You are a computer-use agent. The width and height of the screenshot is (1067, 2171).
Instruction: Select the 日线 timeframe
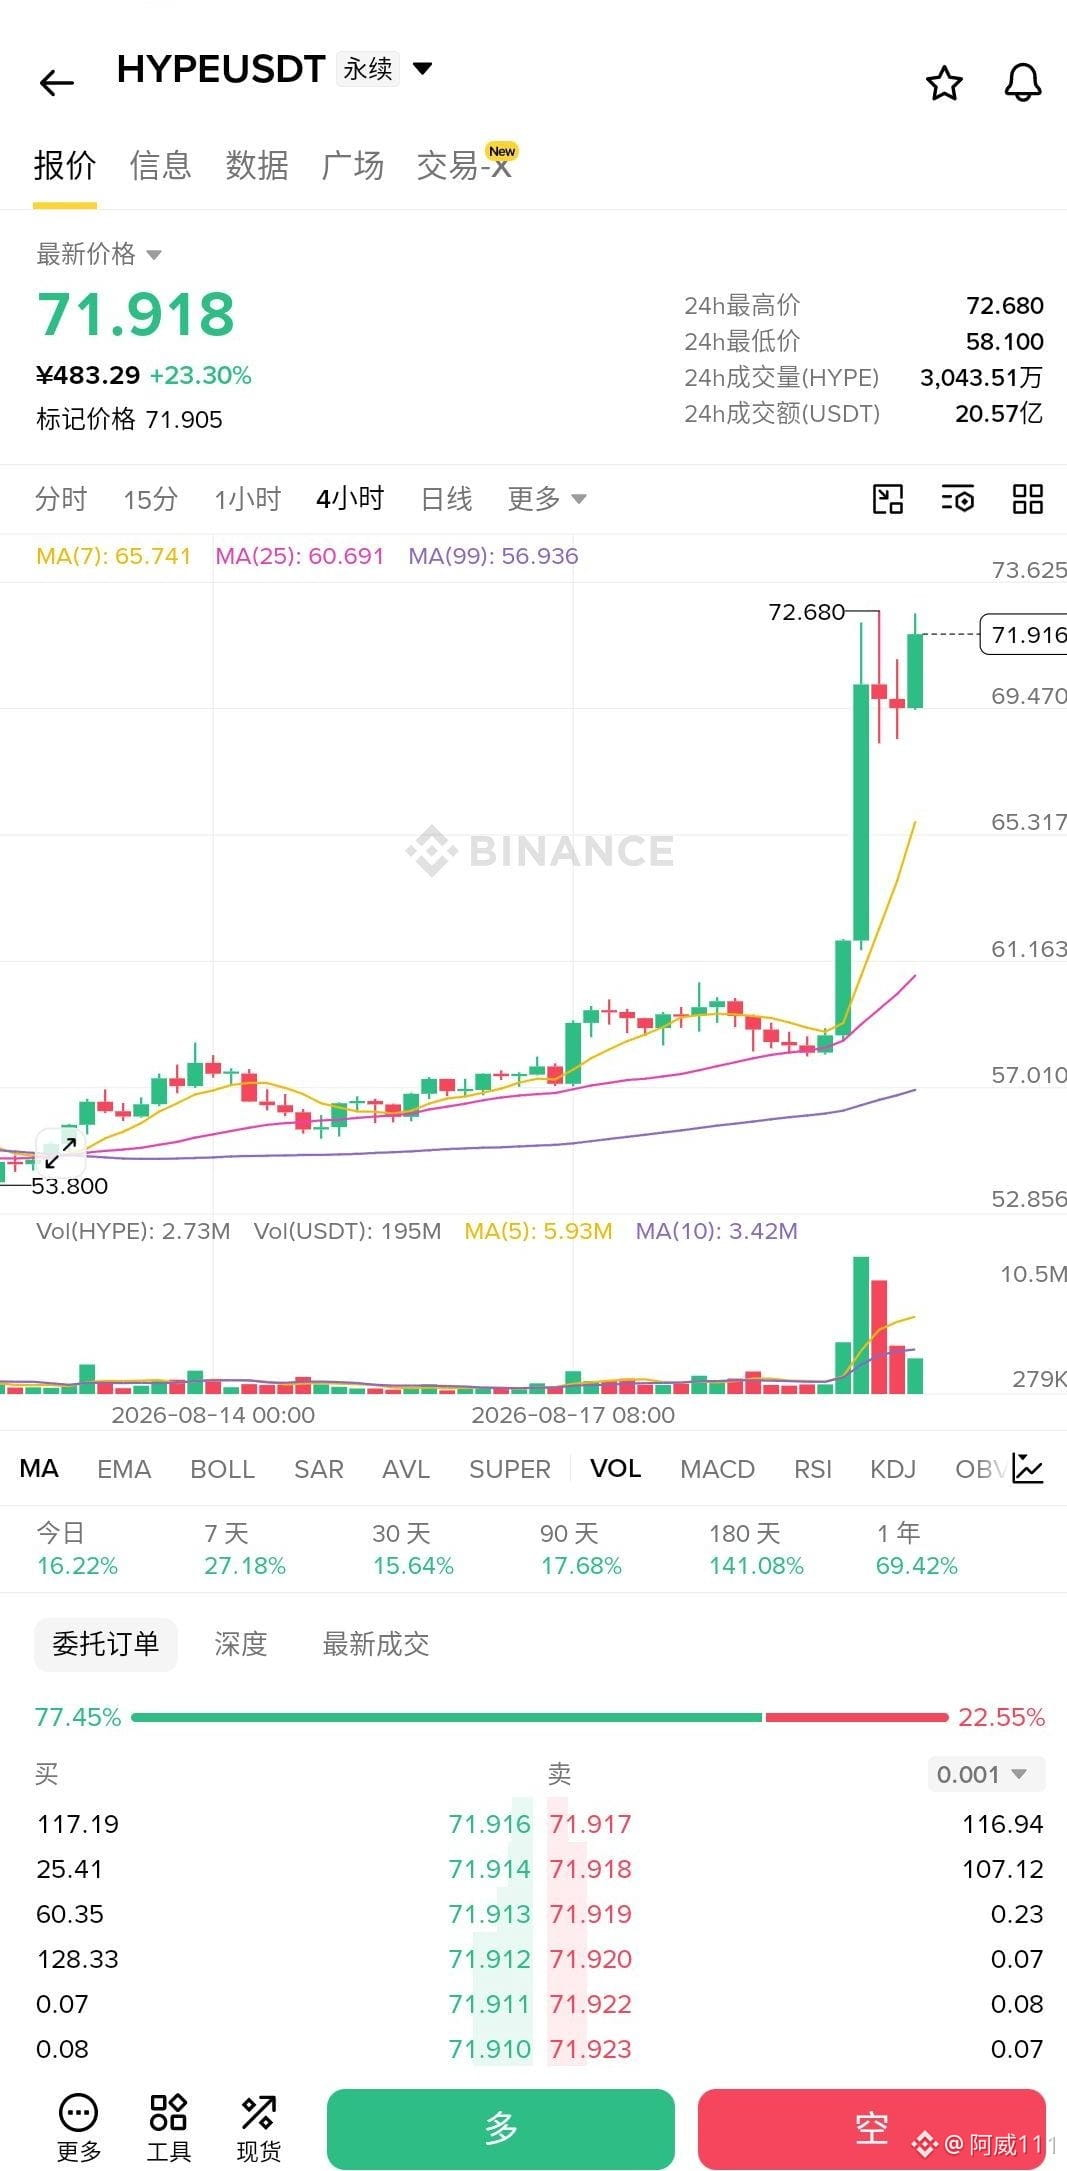click(x=446, y=498)
